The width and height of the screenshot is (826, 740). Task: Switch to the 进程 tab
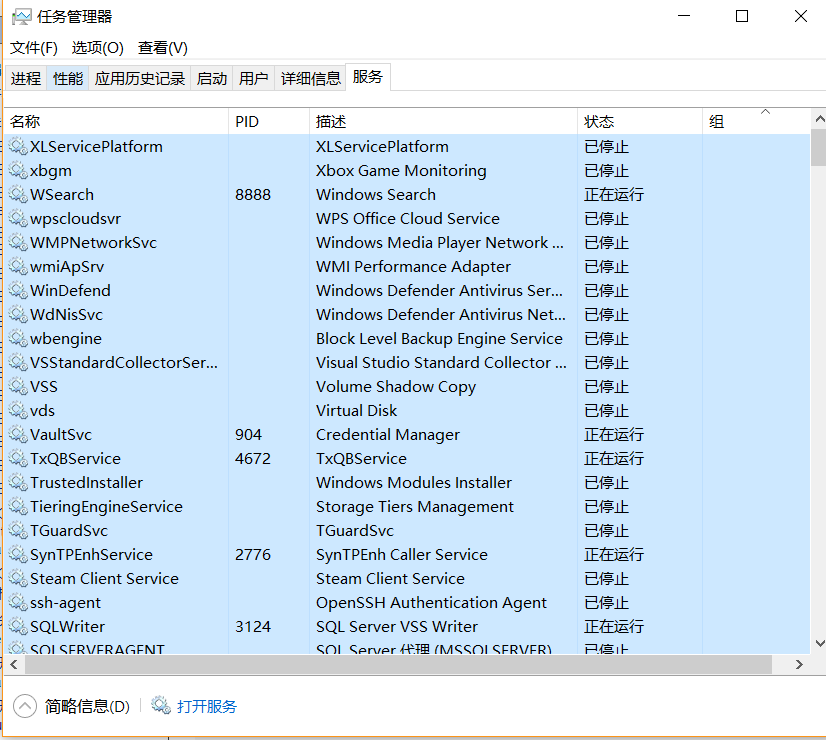coord(26,78)
